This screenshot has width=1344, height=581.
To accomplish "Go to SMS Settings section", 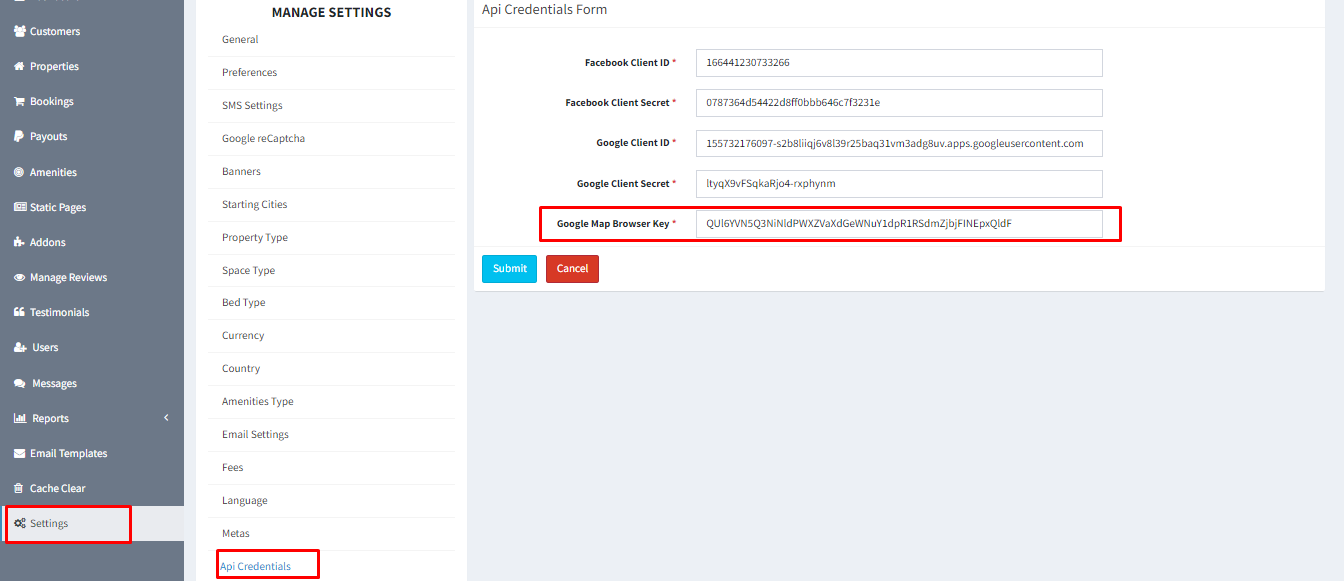I will click(252, 105).
